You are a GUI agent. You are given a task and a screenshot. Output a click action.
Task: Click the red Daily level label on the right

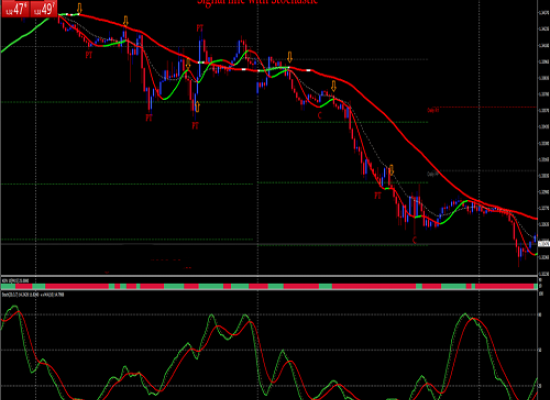pyautogui.click(x=433, y=110)
